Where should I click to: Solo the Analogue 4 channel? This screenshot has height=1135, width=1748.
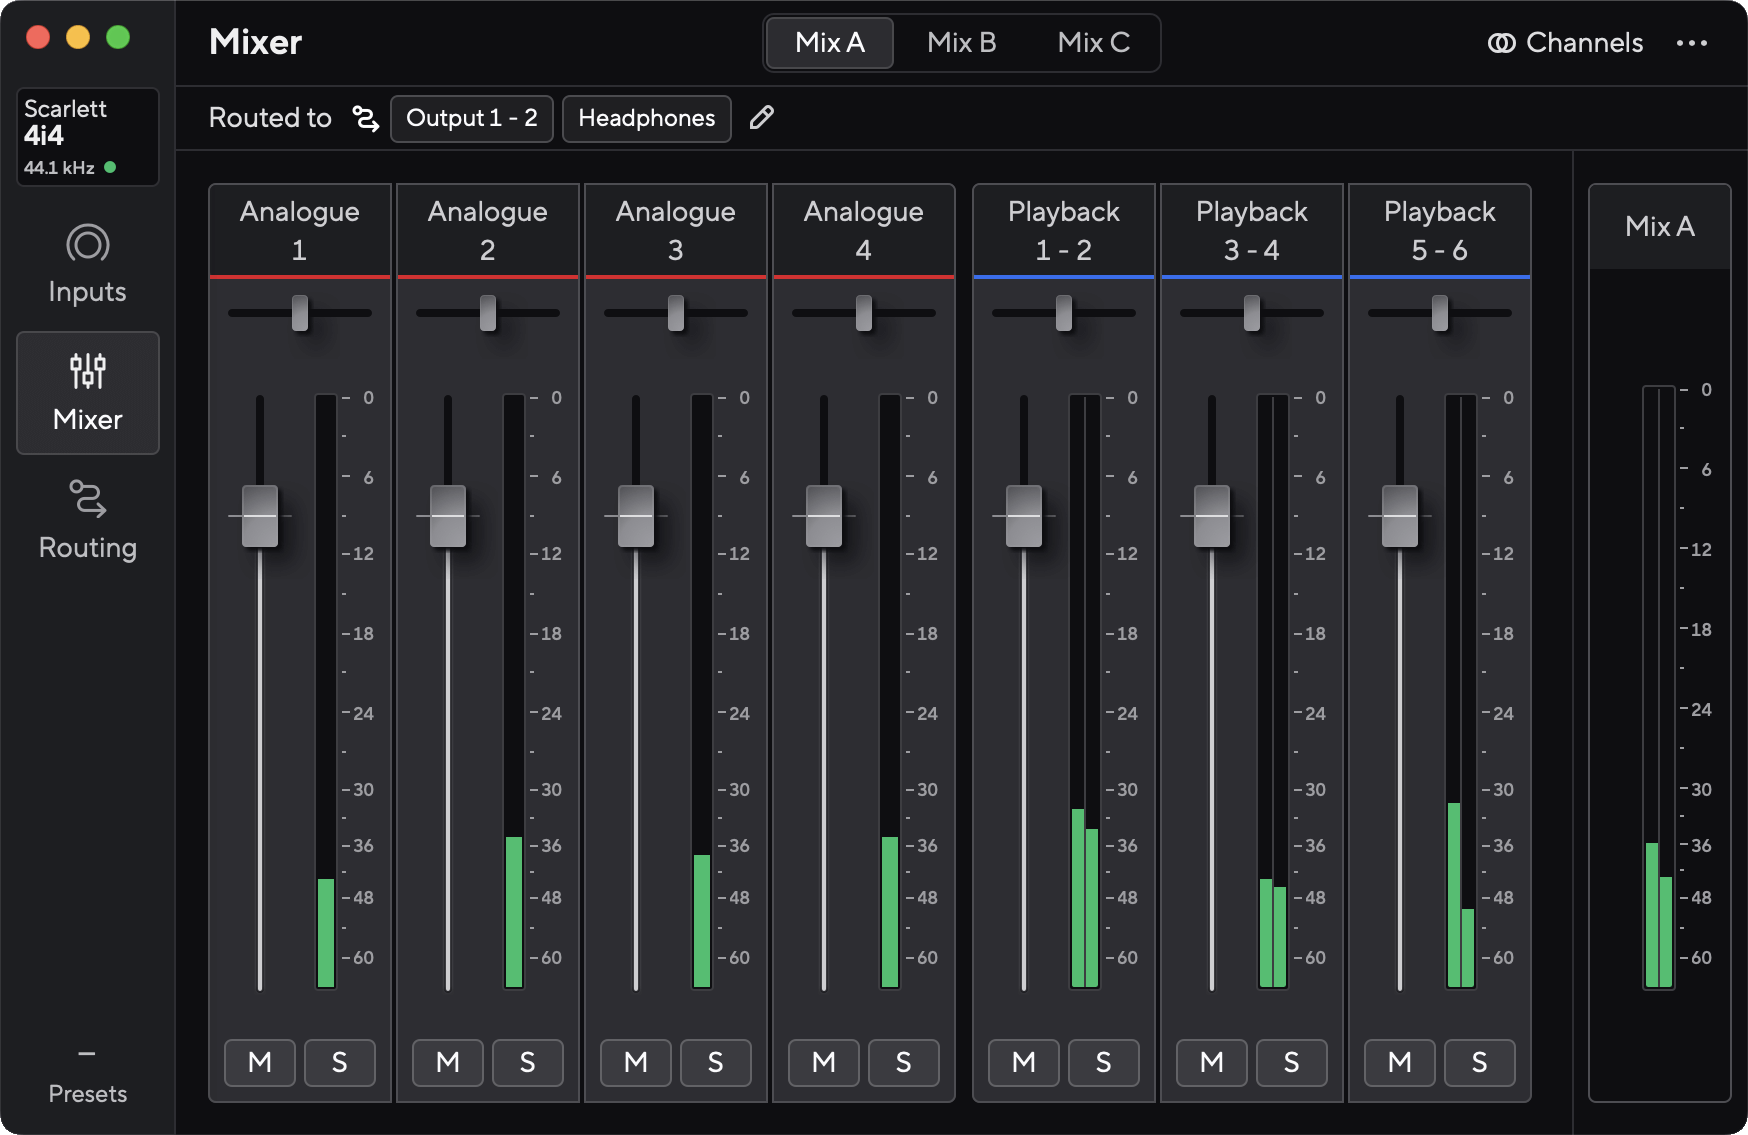(x=904, y=1062)
